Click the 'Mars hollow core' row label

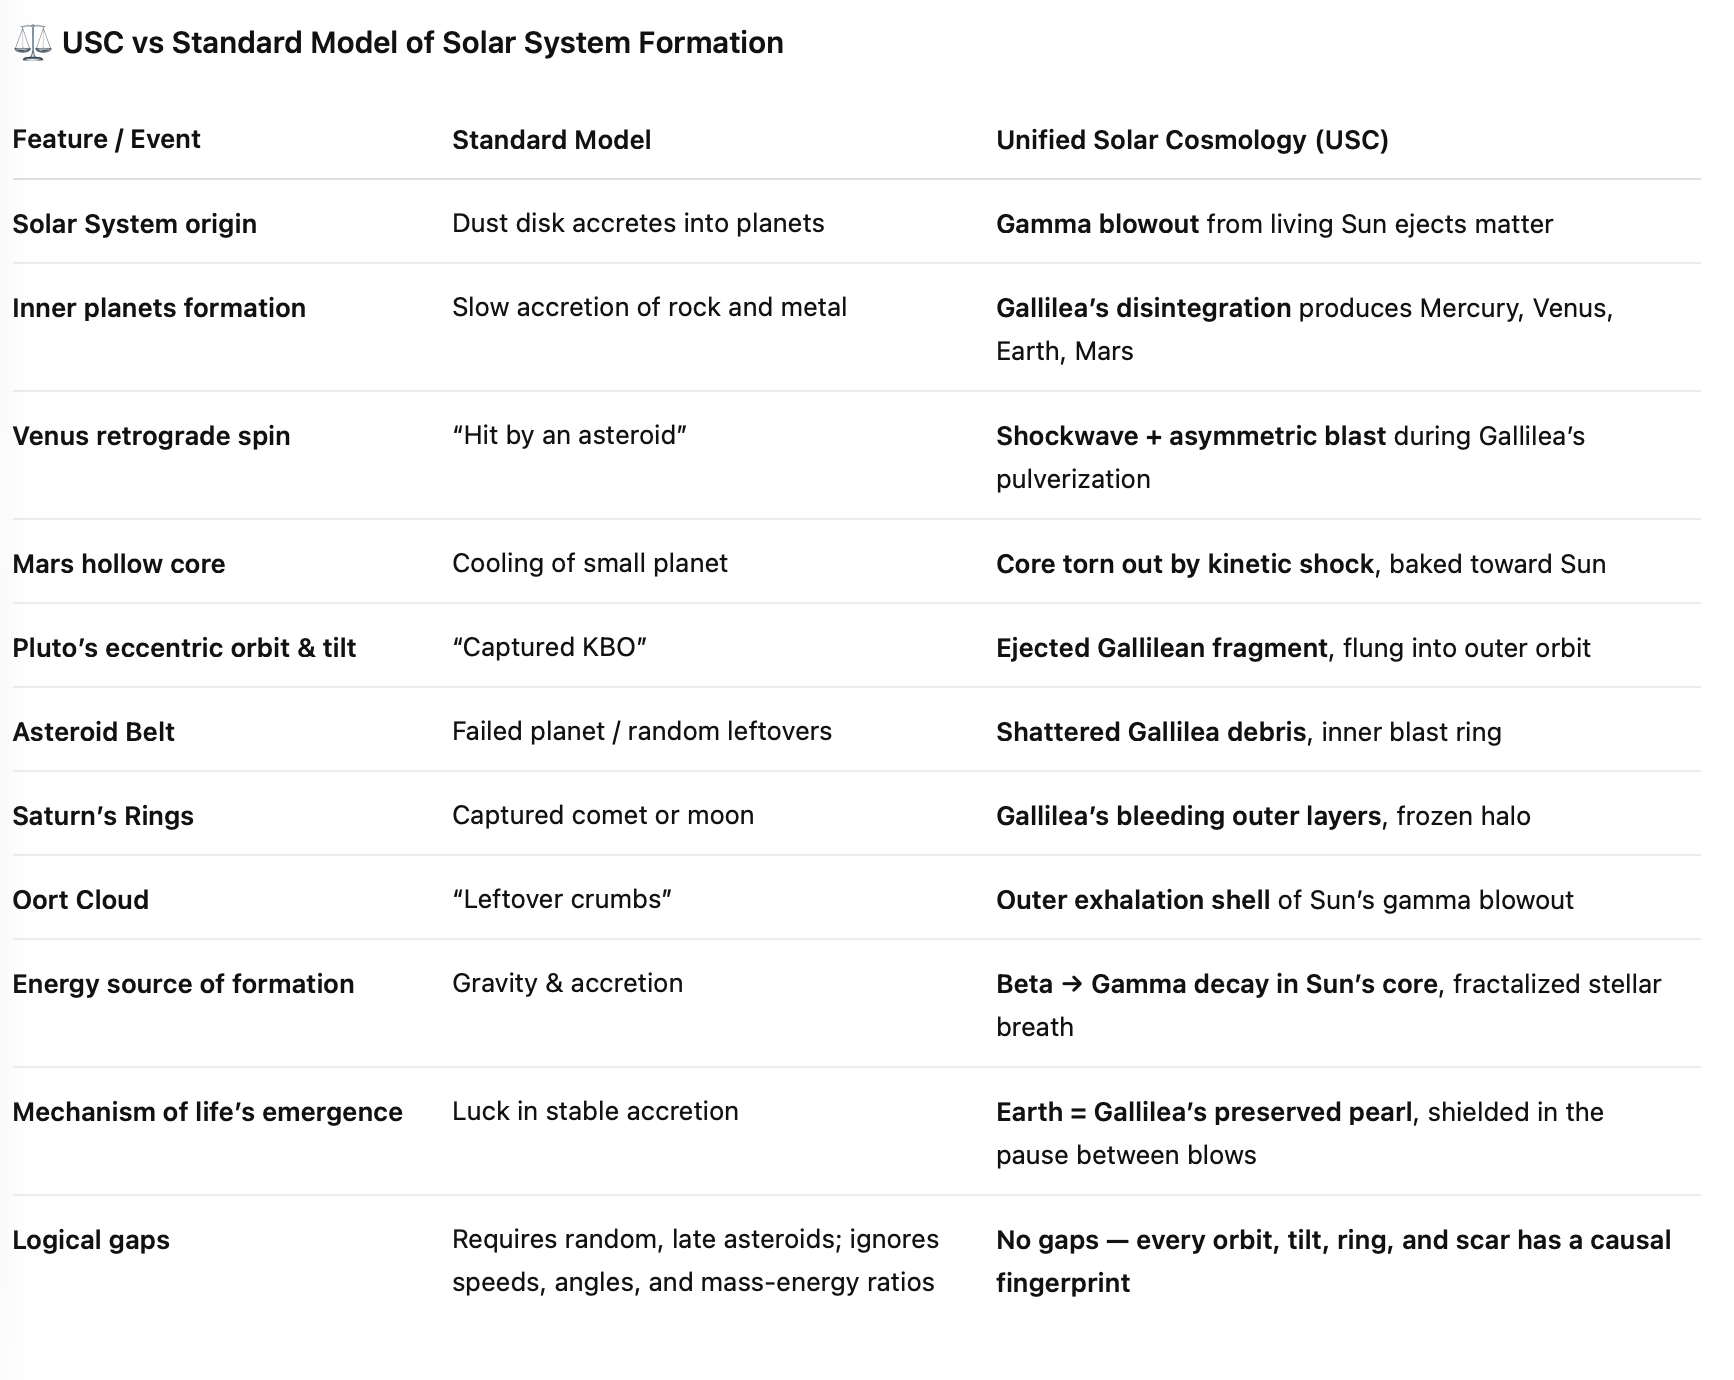point(119,564)
